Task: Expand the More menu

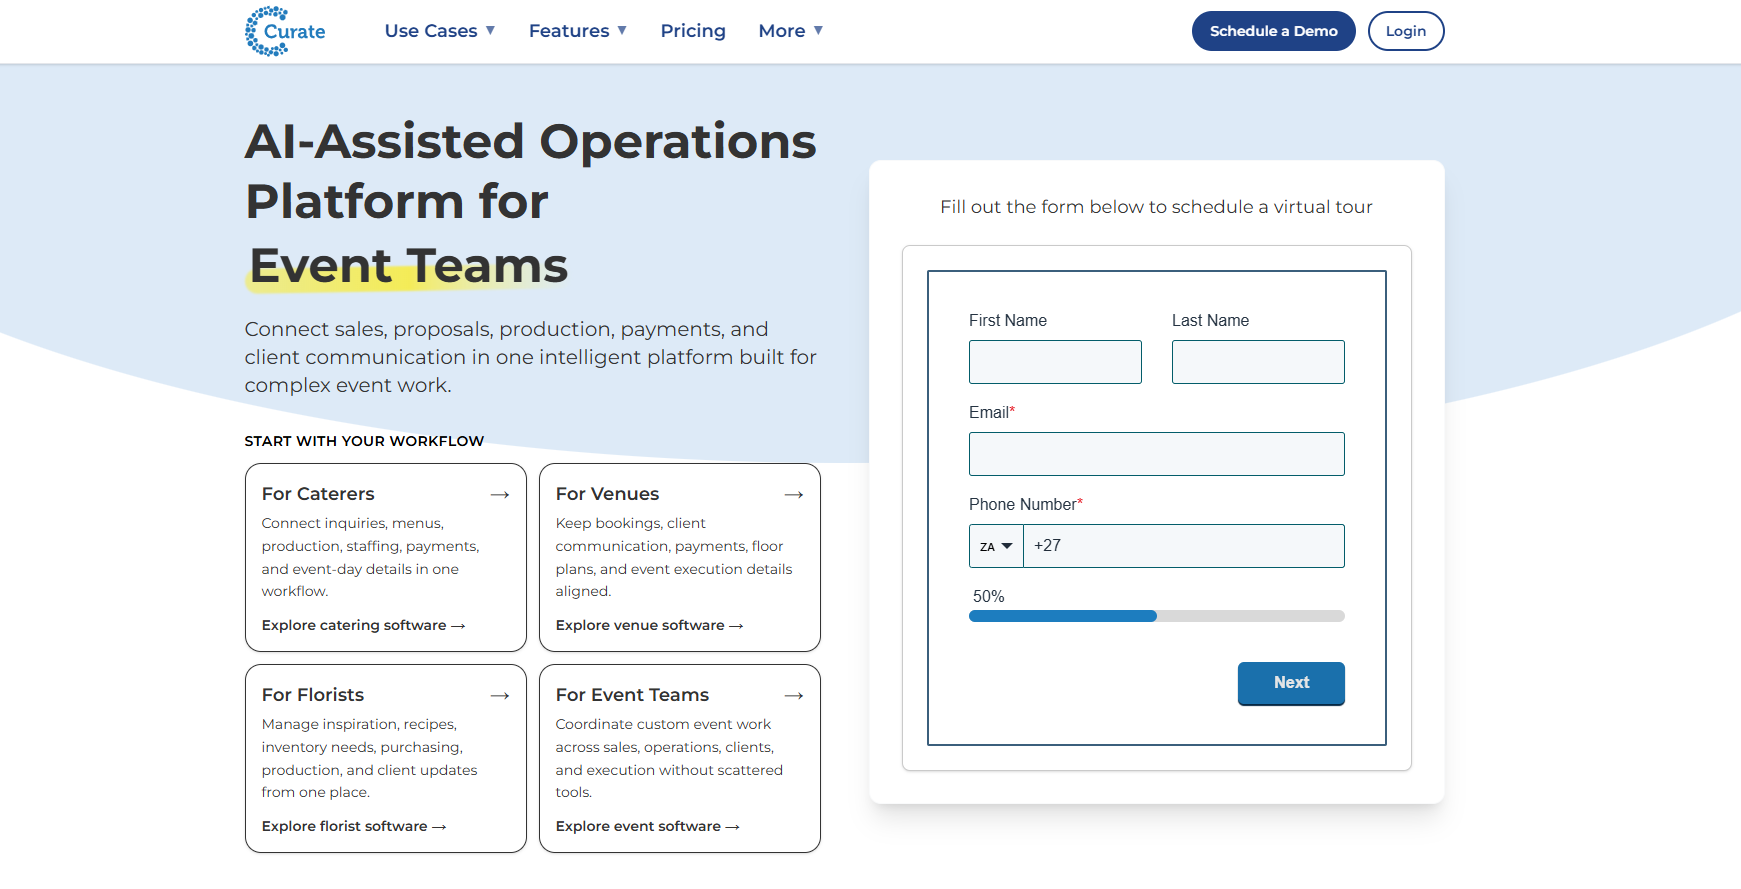Action: [791, 31]
